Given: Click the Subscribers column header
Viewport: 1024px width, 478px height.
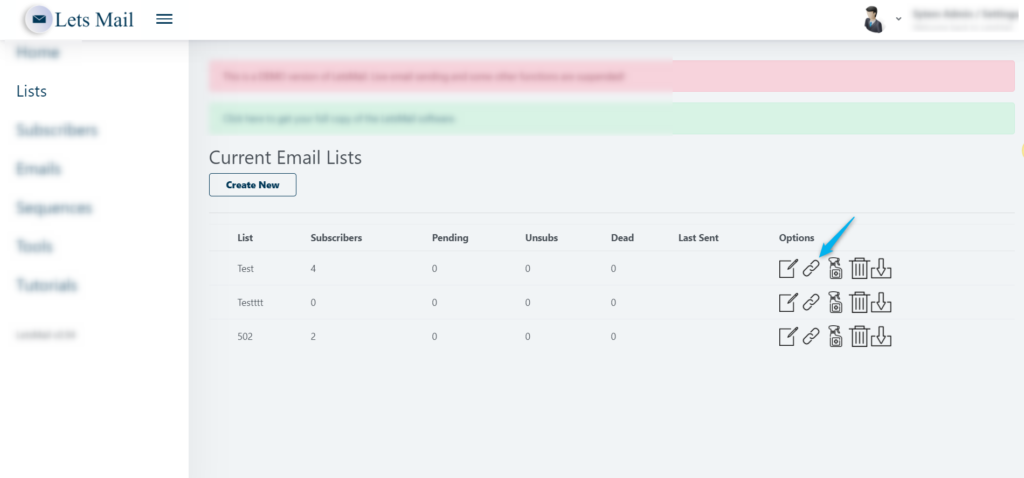Looking at the screenshot, I should [x=336, y=238].
